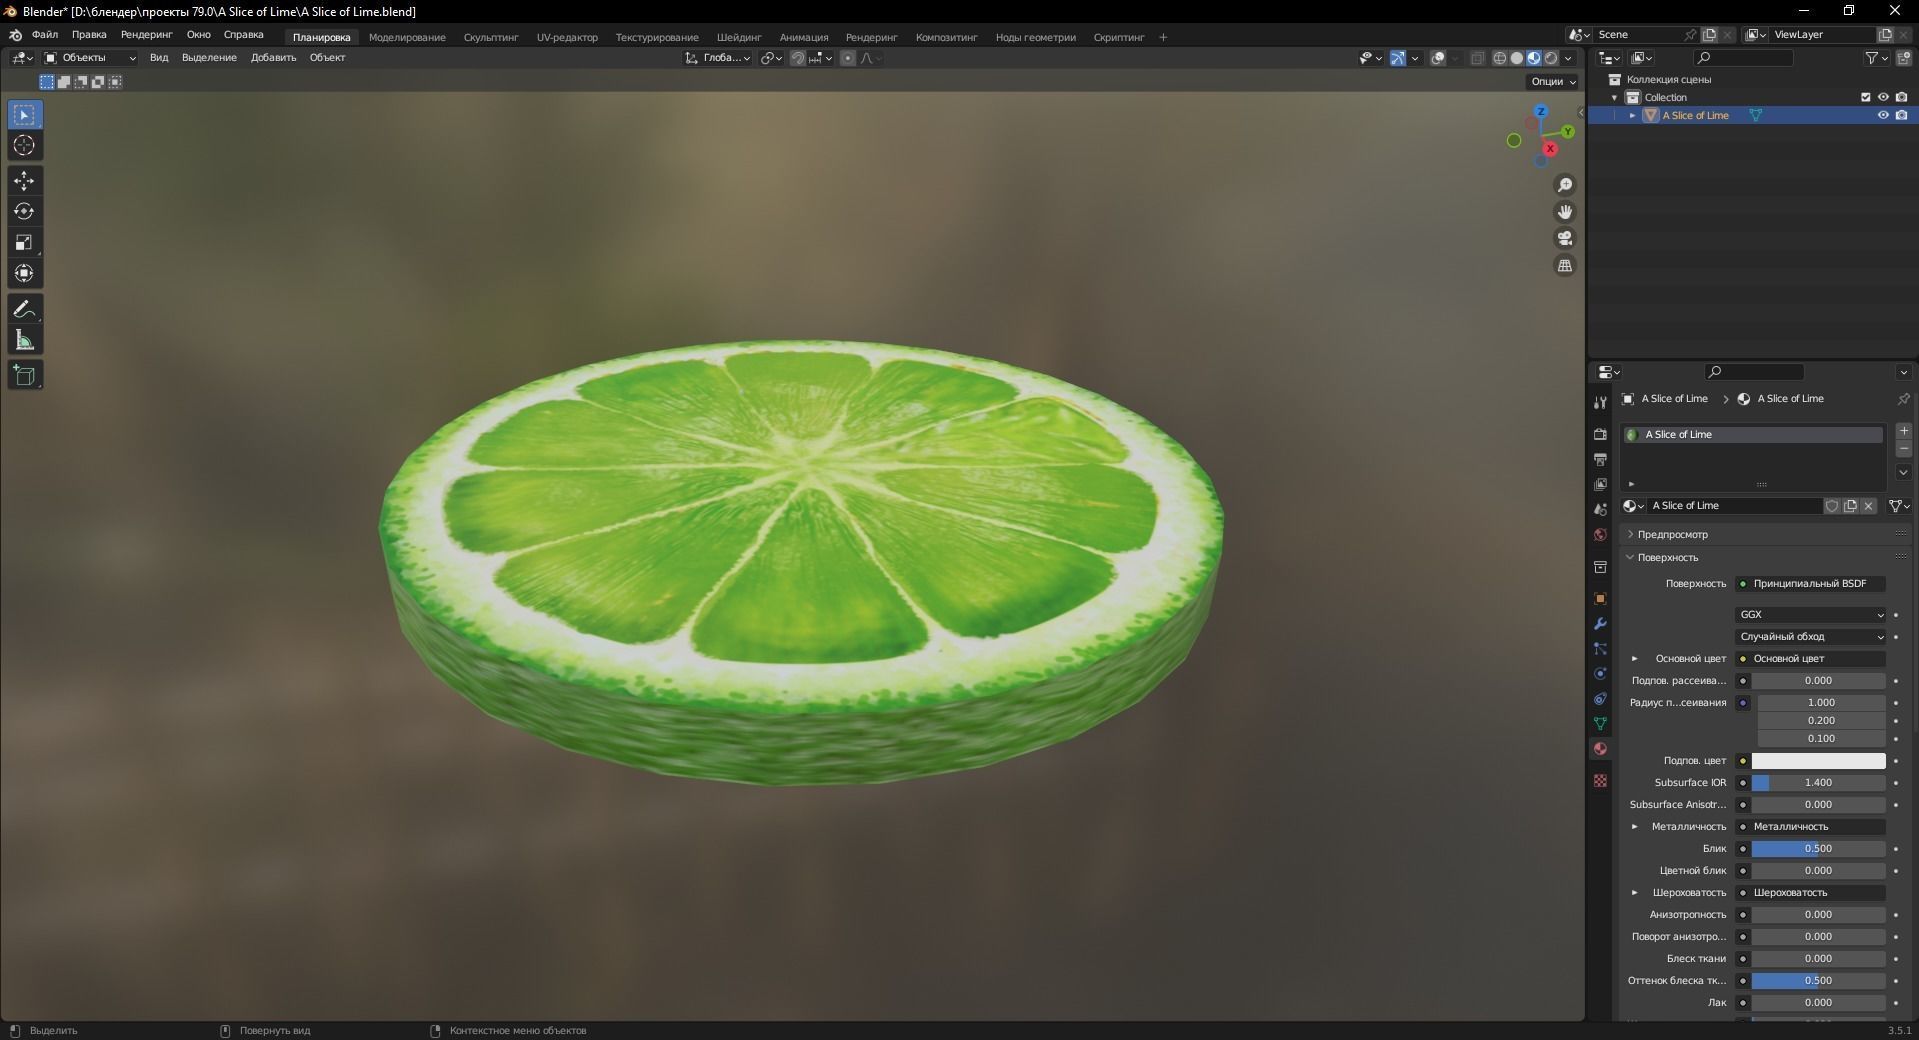Select the Measure tool
Image resolution: width=1919 pixels, height=1040 pixels.
pyautogui.click(x=25, y=340)
